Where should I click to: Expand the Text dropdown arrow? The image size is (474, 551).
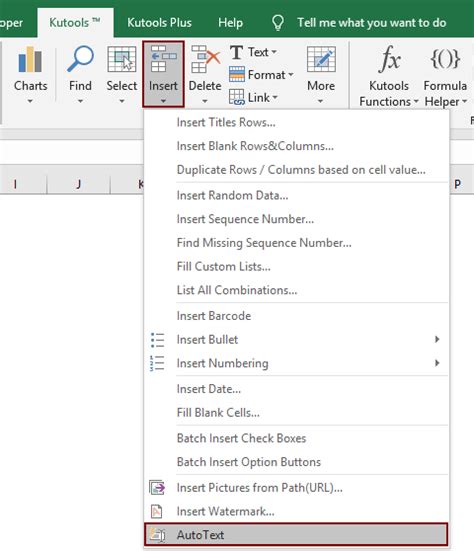(x=274, y=52)
